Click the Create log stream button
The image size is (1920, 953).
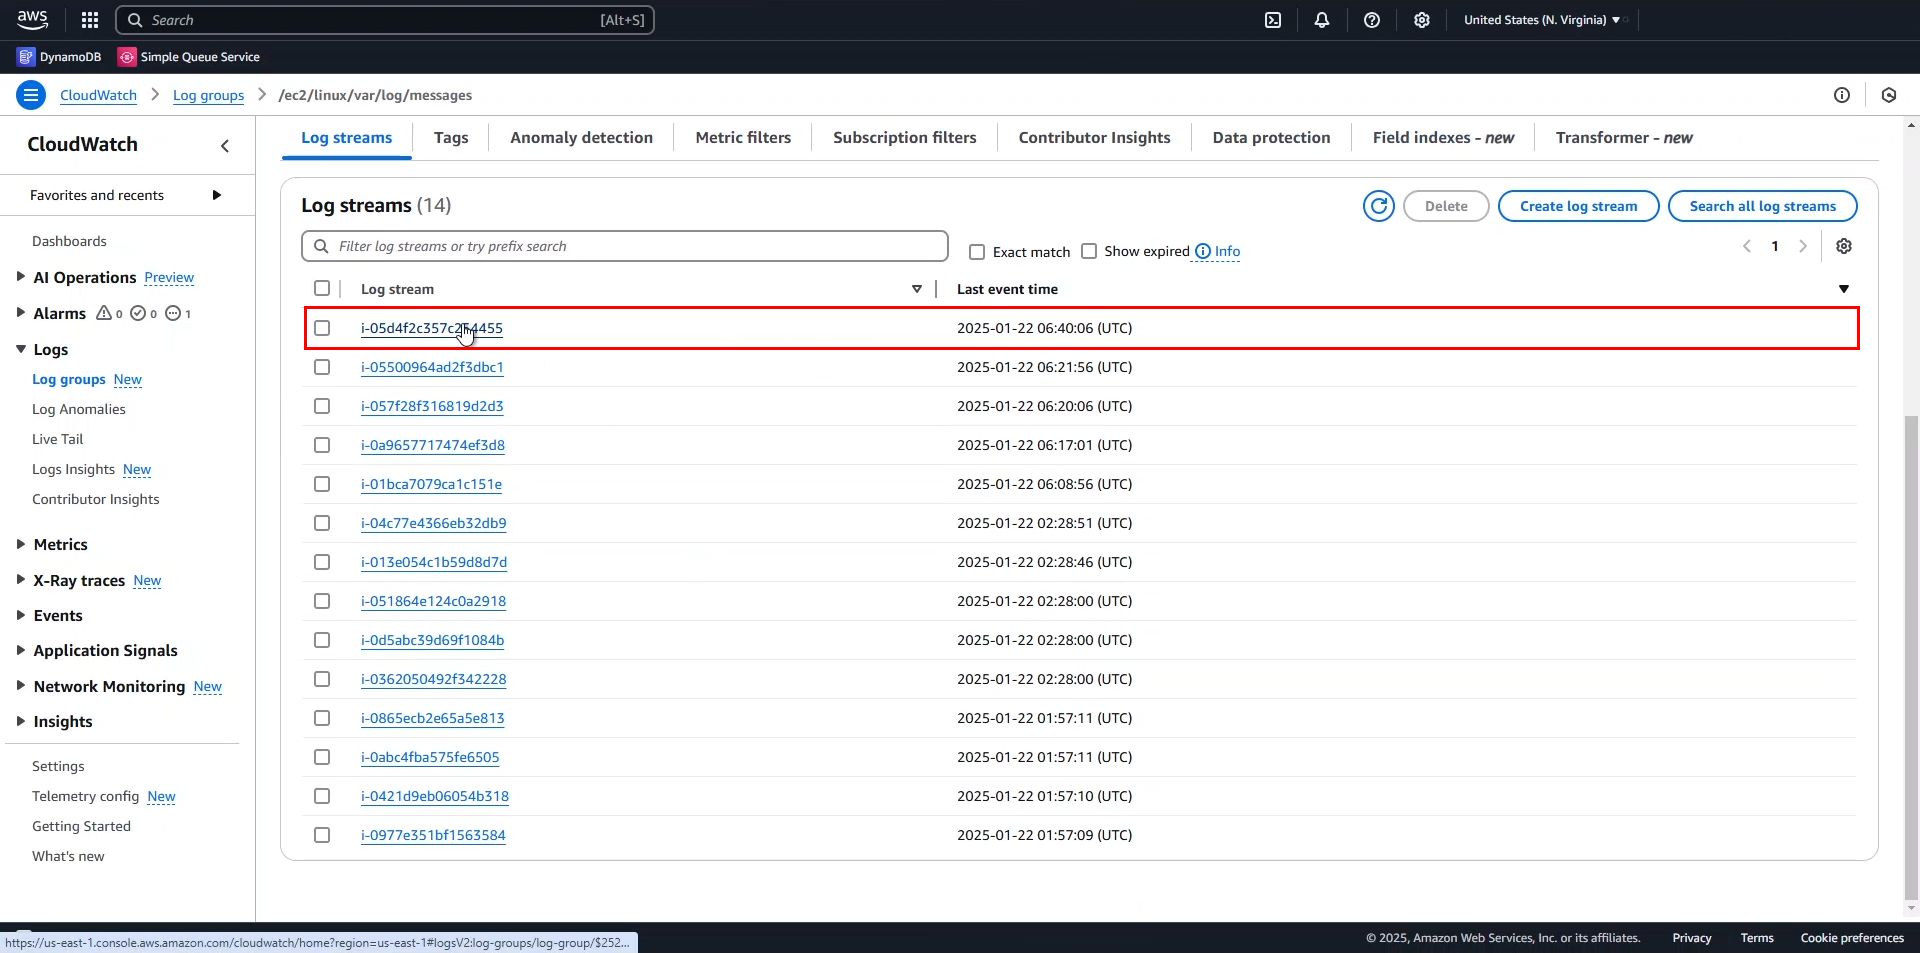(x=1578, y=206)
